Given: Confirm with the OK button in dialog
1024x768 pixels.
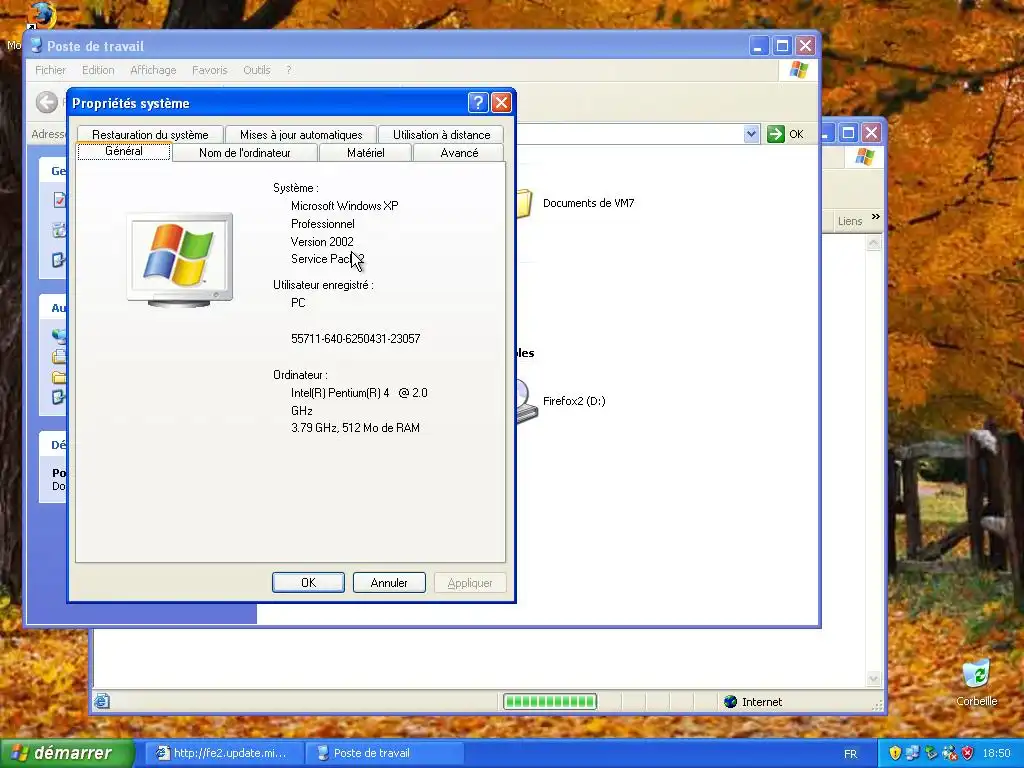Looking at the screenshot, I should point(308,583).
